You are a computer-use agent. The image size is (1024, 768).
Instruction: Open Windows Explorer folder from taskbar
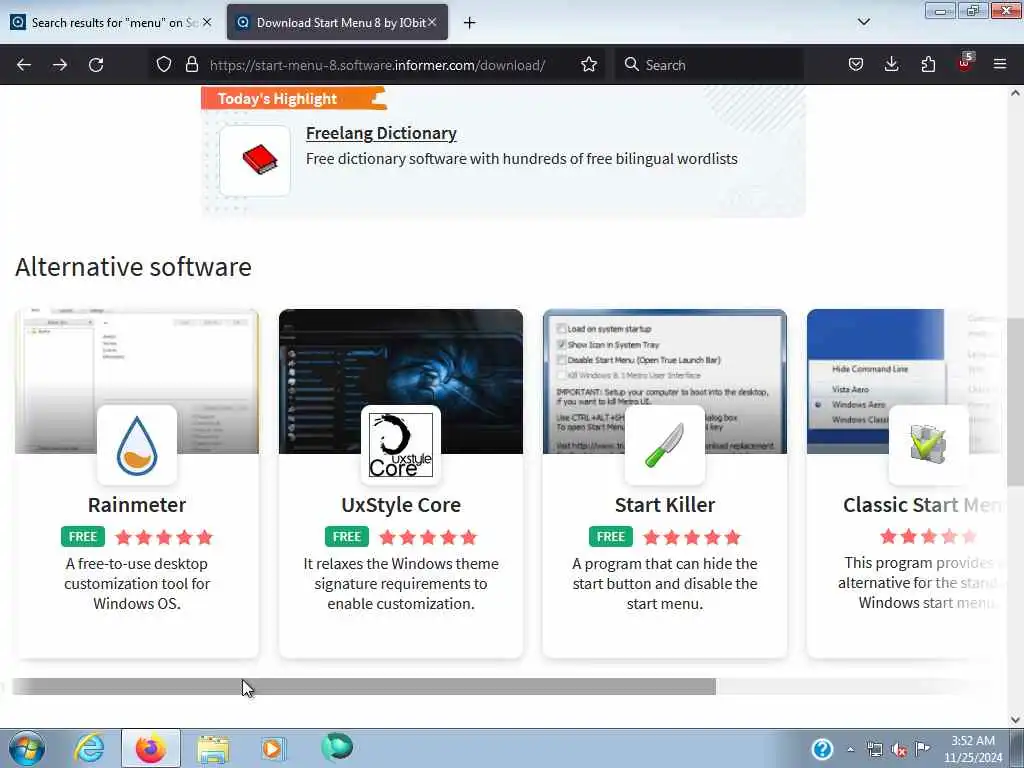click(213, 748)
